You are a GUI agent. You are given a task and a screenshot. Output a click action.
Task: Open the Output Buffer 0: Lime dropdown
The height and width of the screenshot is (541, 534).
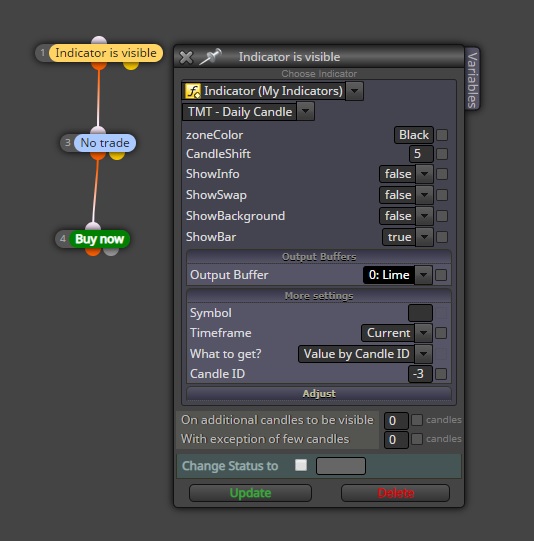tap(423, 275)
